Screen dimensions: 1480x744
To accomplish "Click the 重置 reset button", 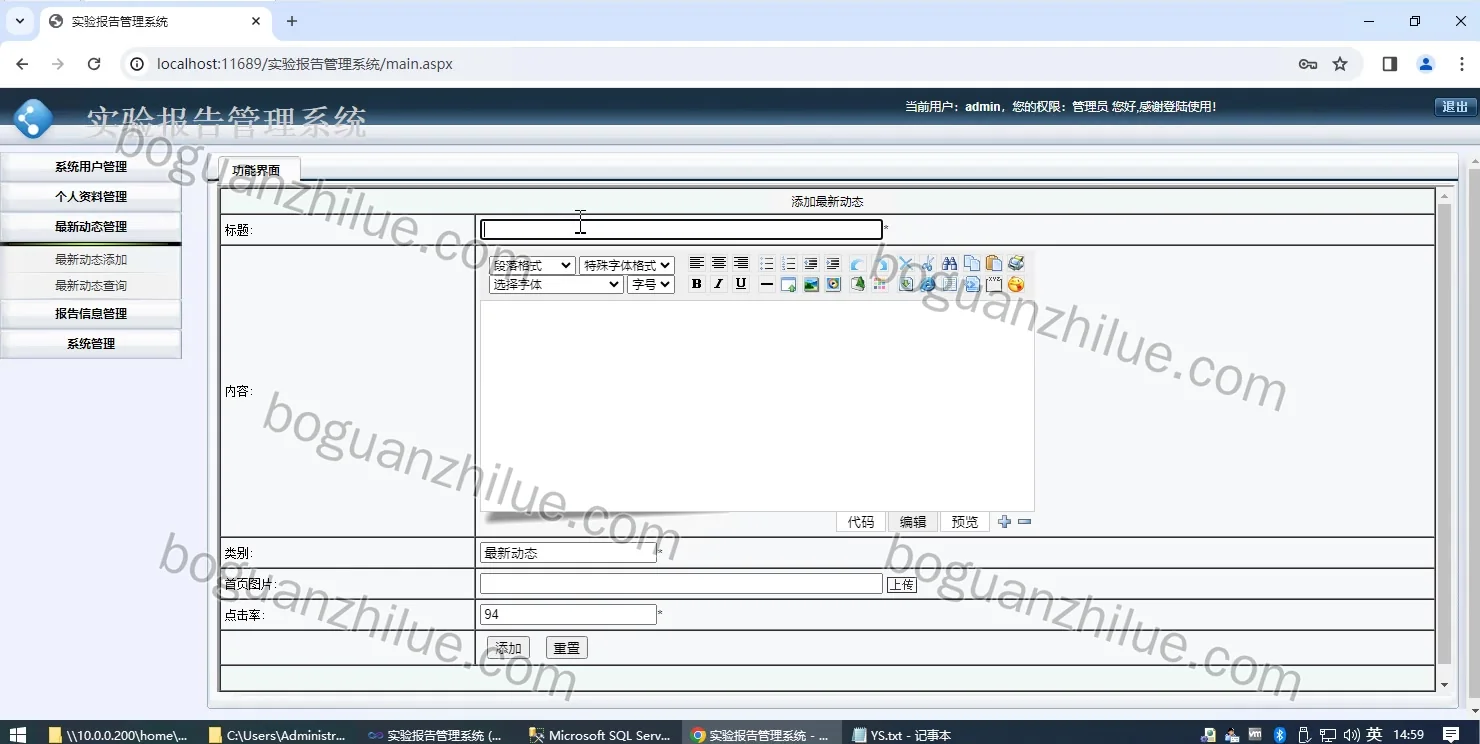I will (567, 648).
